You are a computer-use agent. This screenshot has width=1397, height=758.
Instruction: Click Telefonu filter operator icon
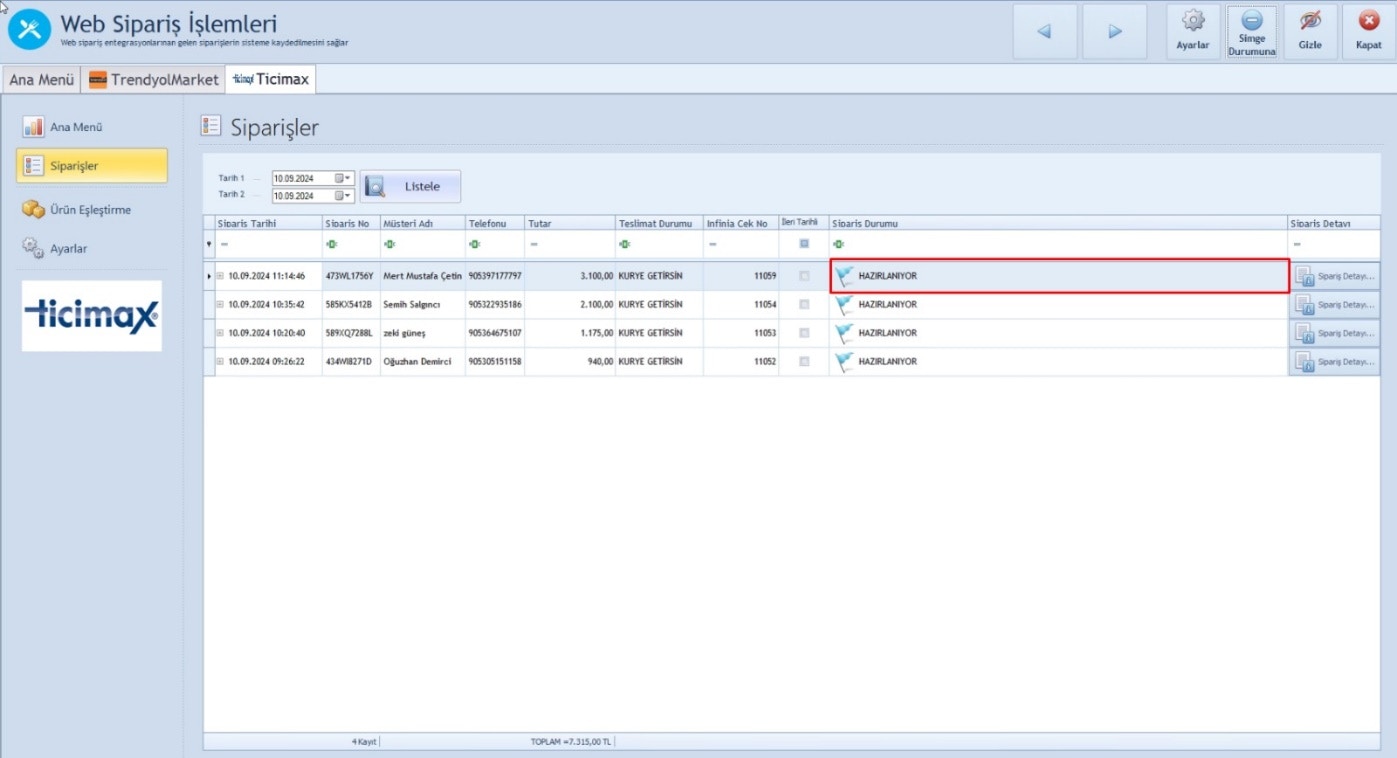(474, 244)
